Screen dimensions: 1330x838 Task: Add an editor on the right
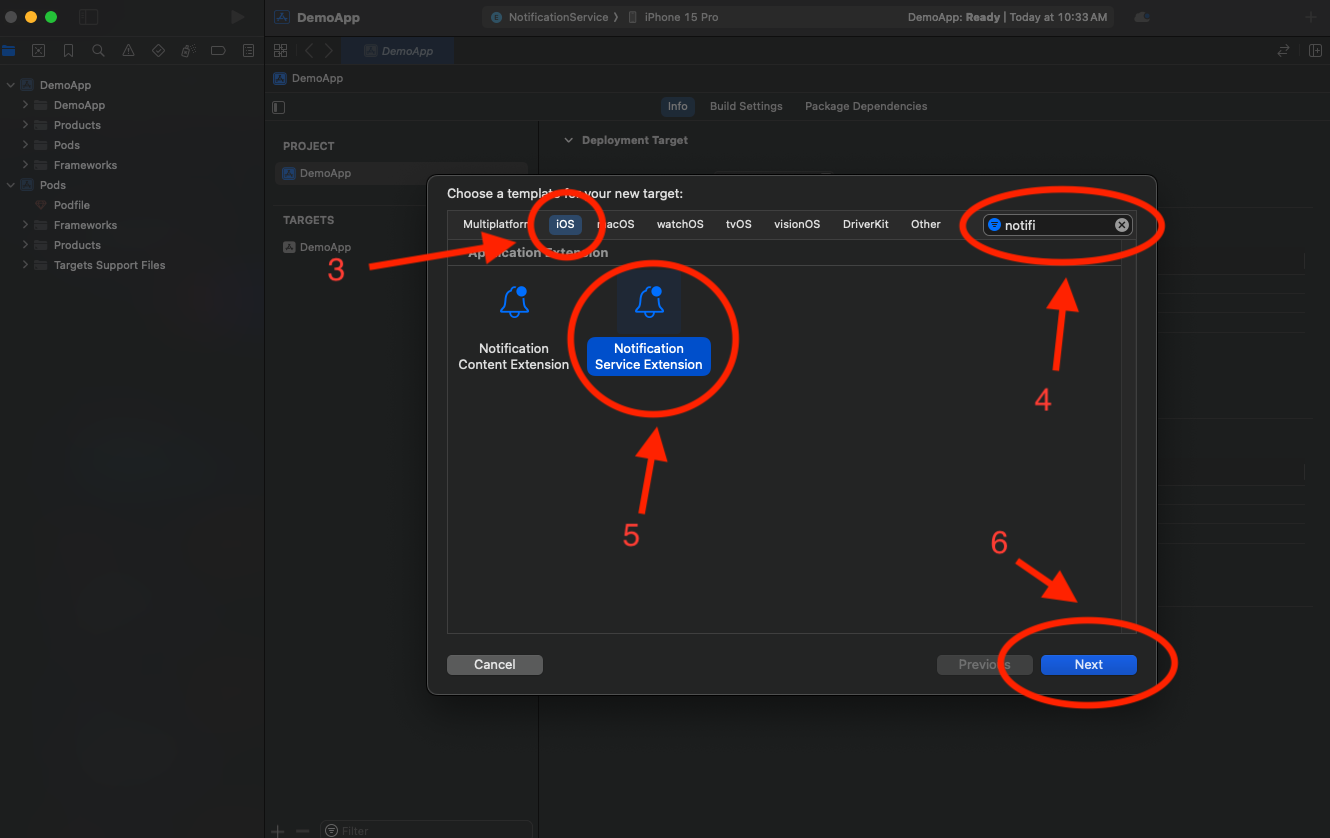click(1316, 51)
